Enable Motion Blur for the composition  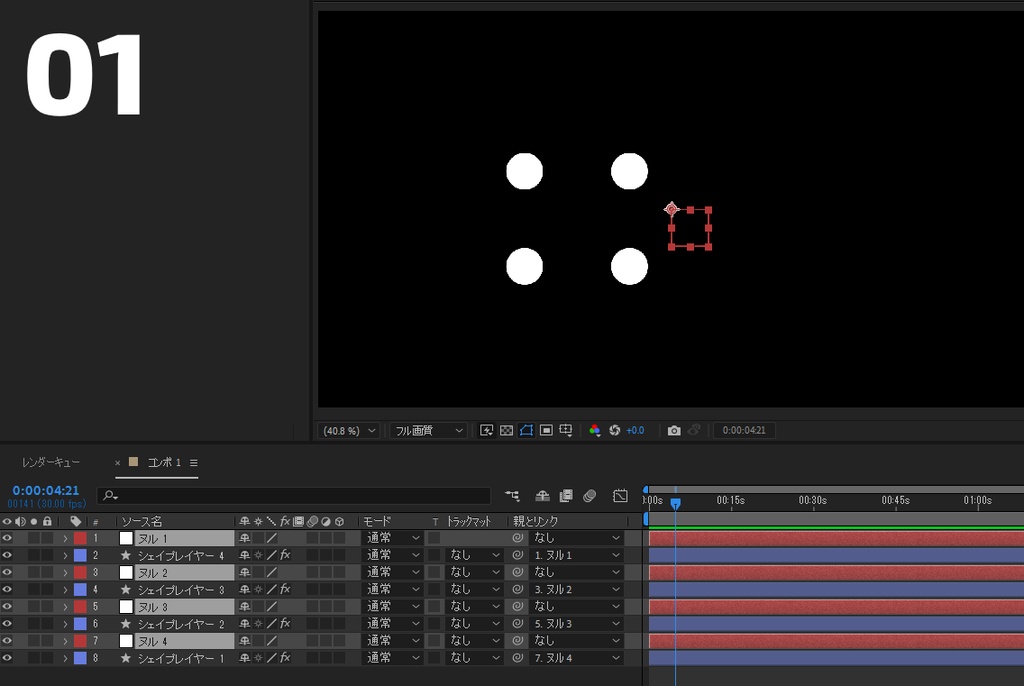(590, 496)
